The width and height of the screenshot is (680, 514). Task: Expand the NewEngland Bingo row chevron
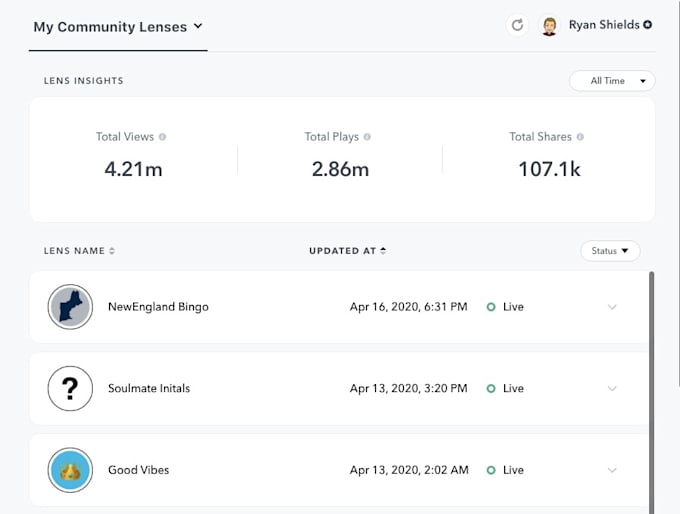[x=612, y=307]
